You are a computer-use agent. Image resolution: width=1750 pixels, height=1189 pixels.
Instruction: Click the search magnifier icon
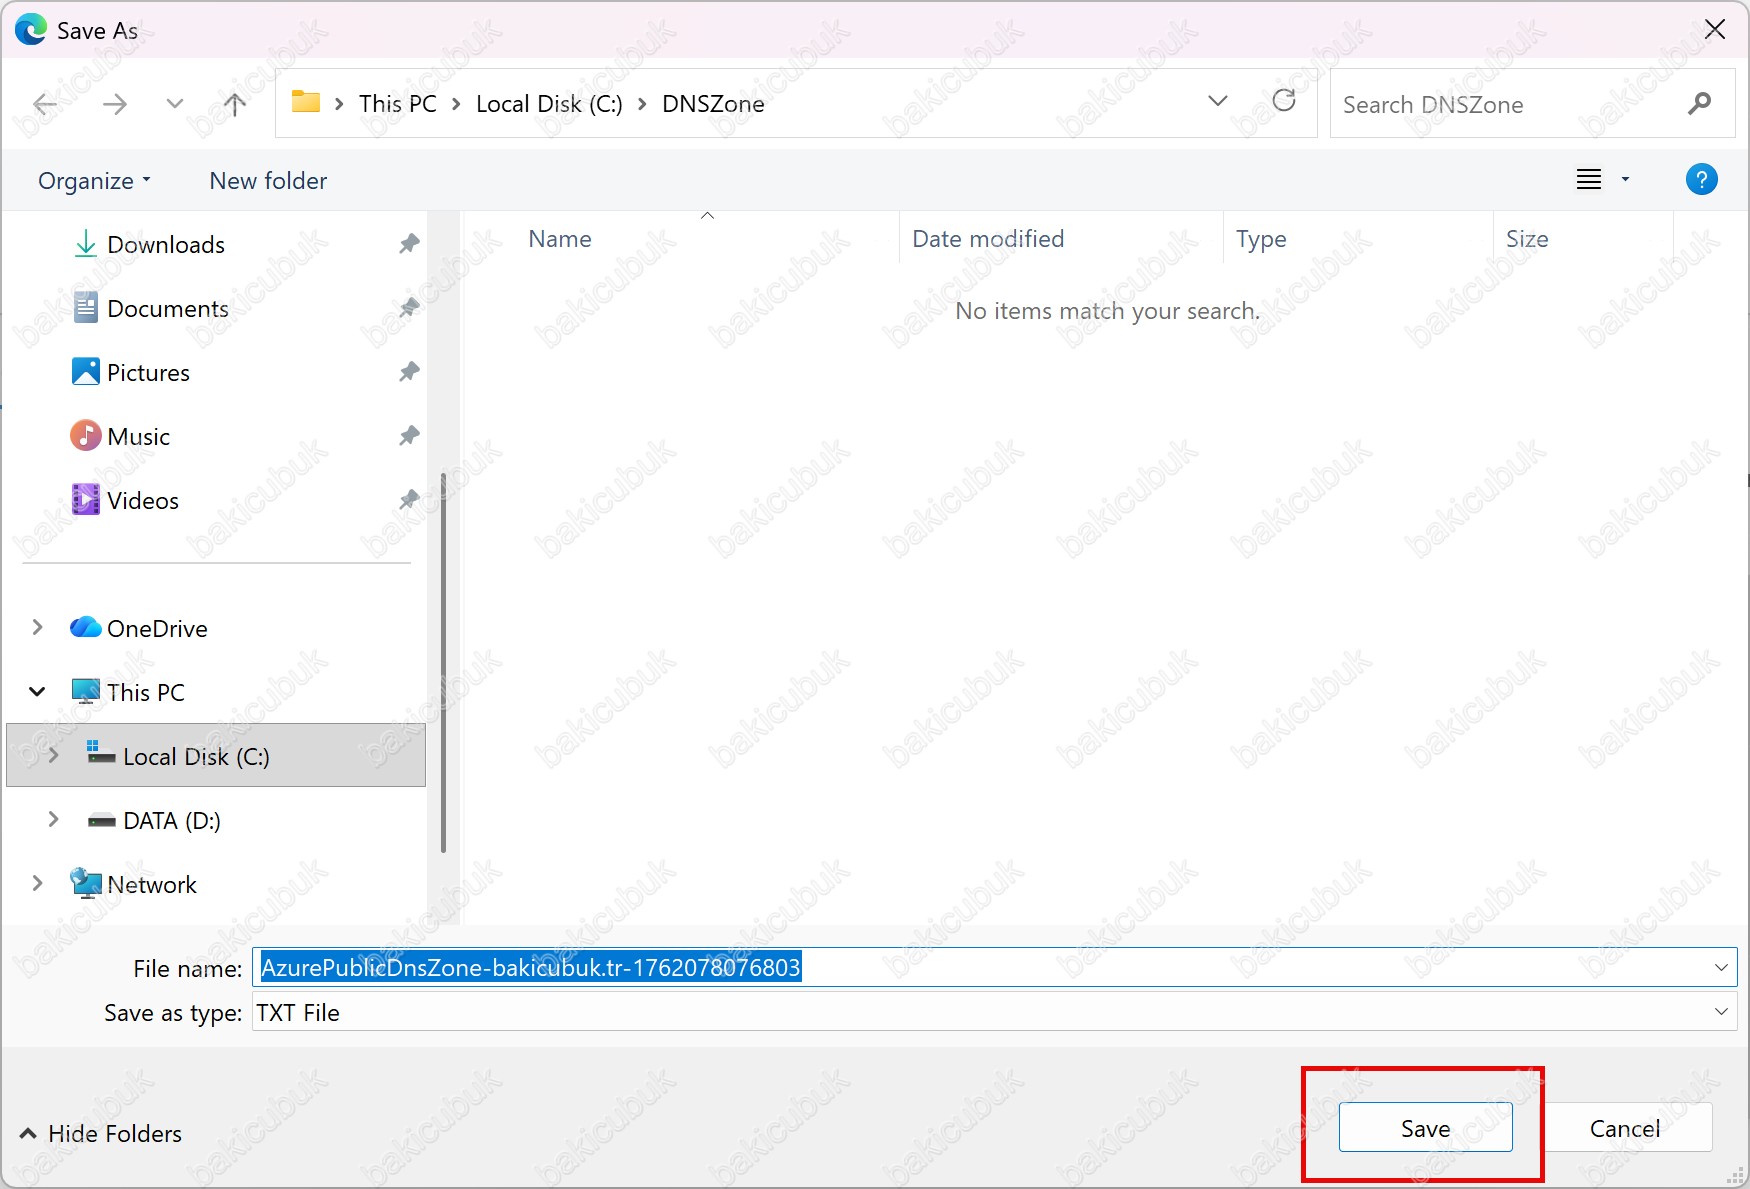click(1699, 103)
